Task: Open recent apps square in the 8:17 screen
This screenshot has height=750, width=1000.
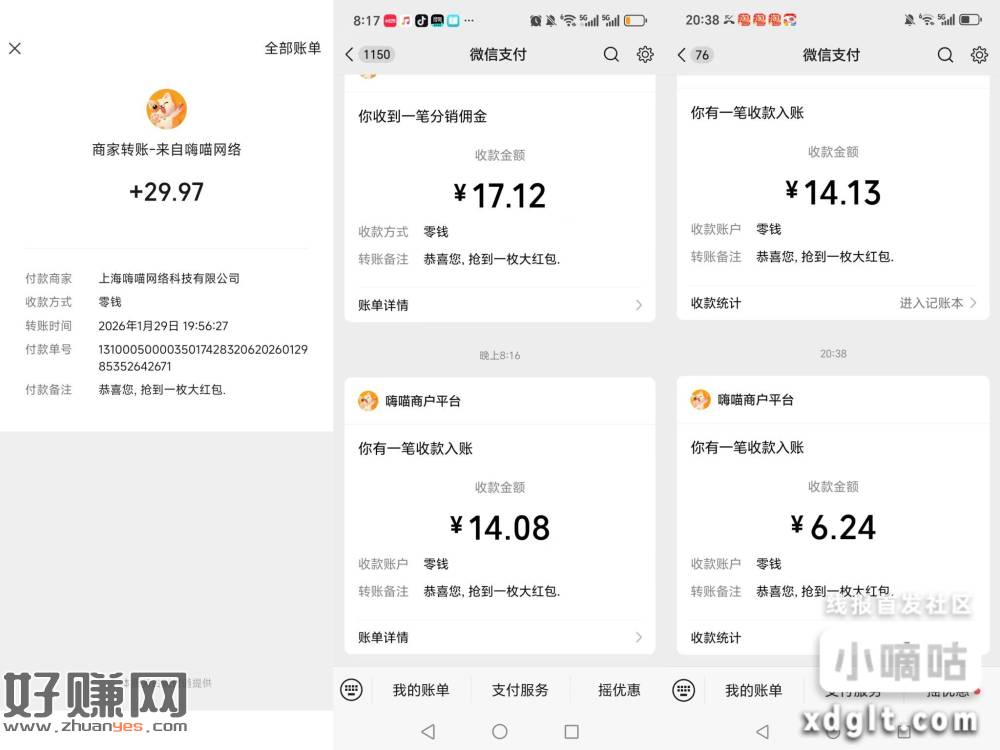Action: pos(571,732)
